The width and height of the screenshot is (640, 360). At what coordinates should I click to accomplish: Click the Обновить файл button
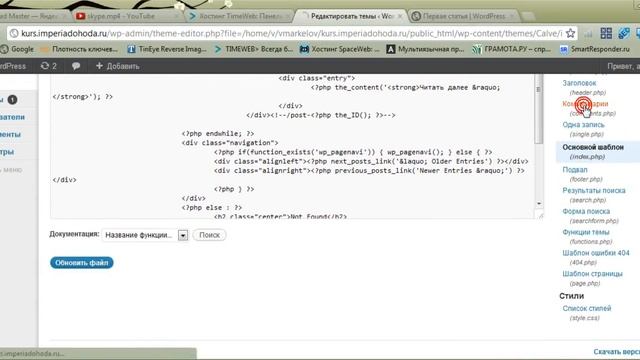tap(82, 263)
